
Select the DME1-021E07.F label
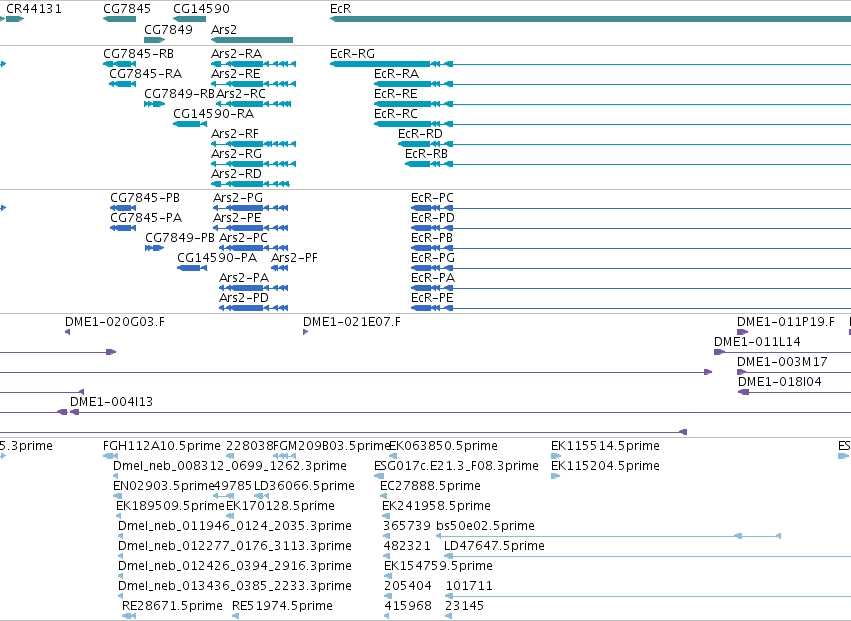pos(352,322)
